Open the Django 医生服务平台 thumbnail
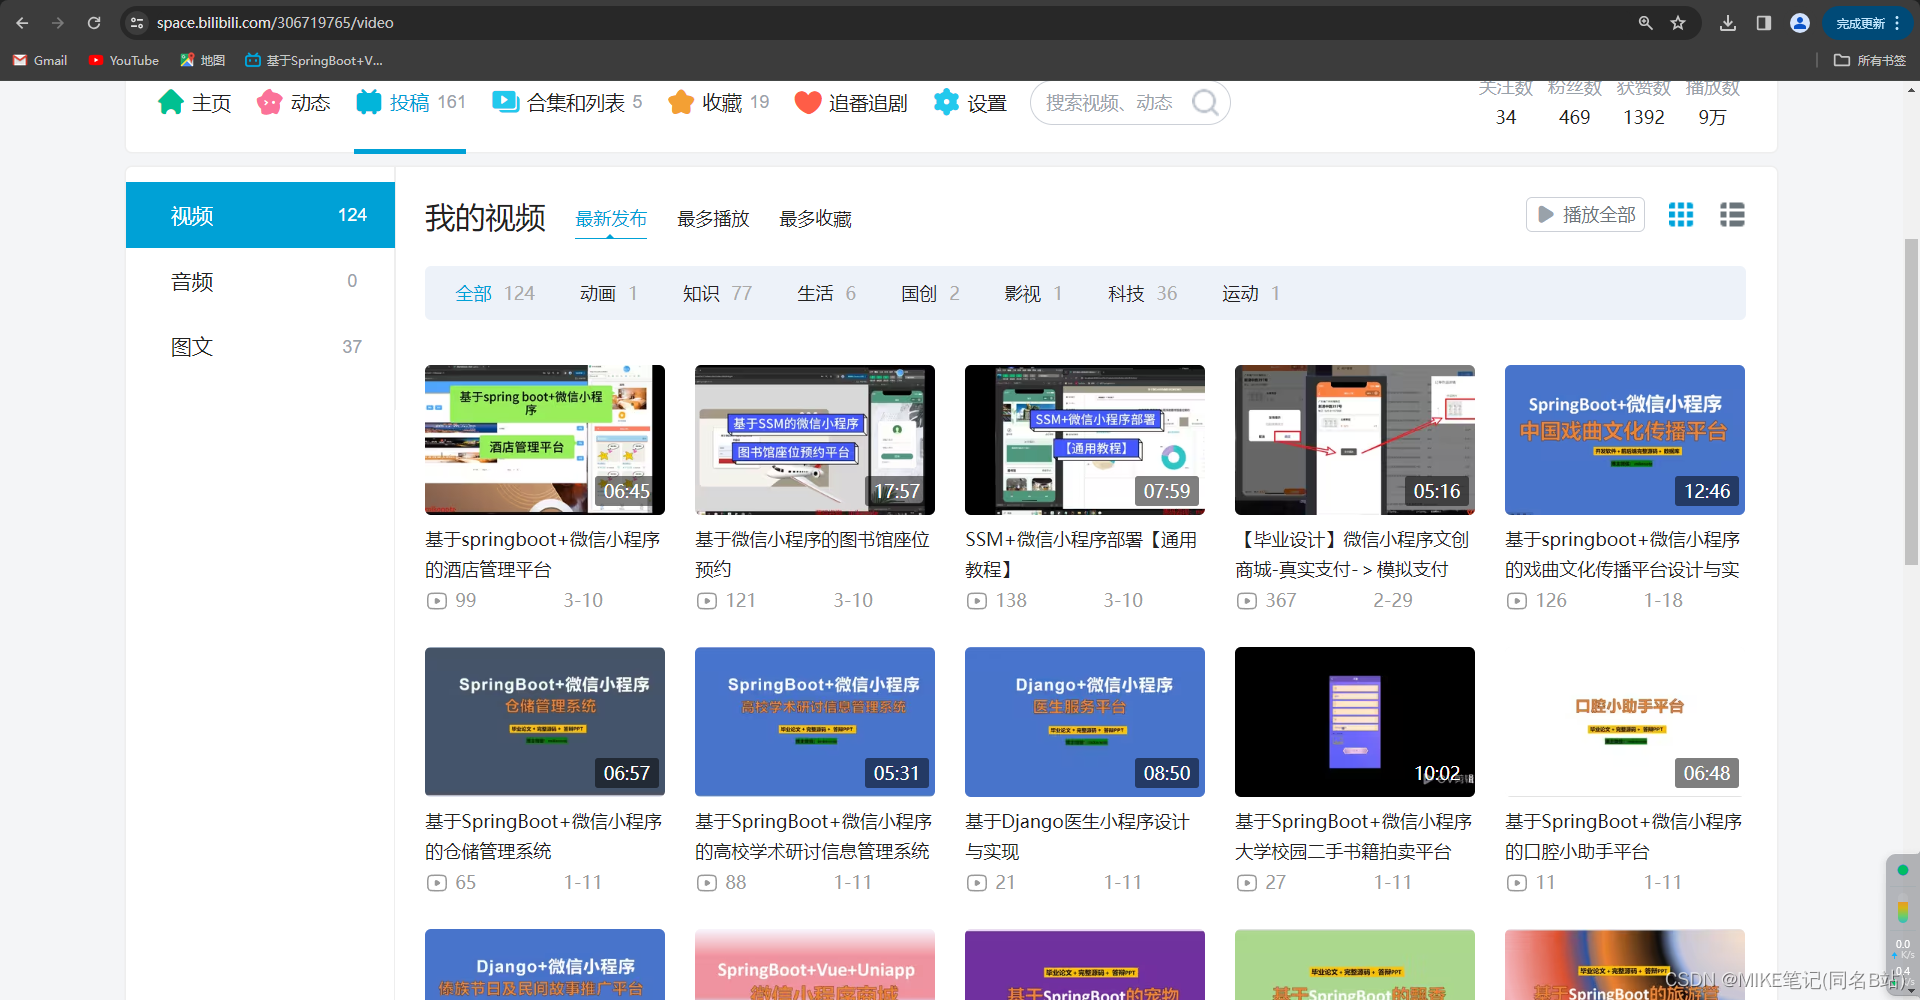 coord(1085,722)
